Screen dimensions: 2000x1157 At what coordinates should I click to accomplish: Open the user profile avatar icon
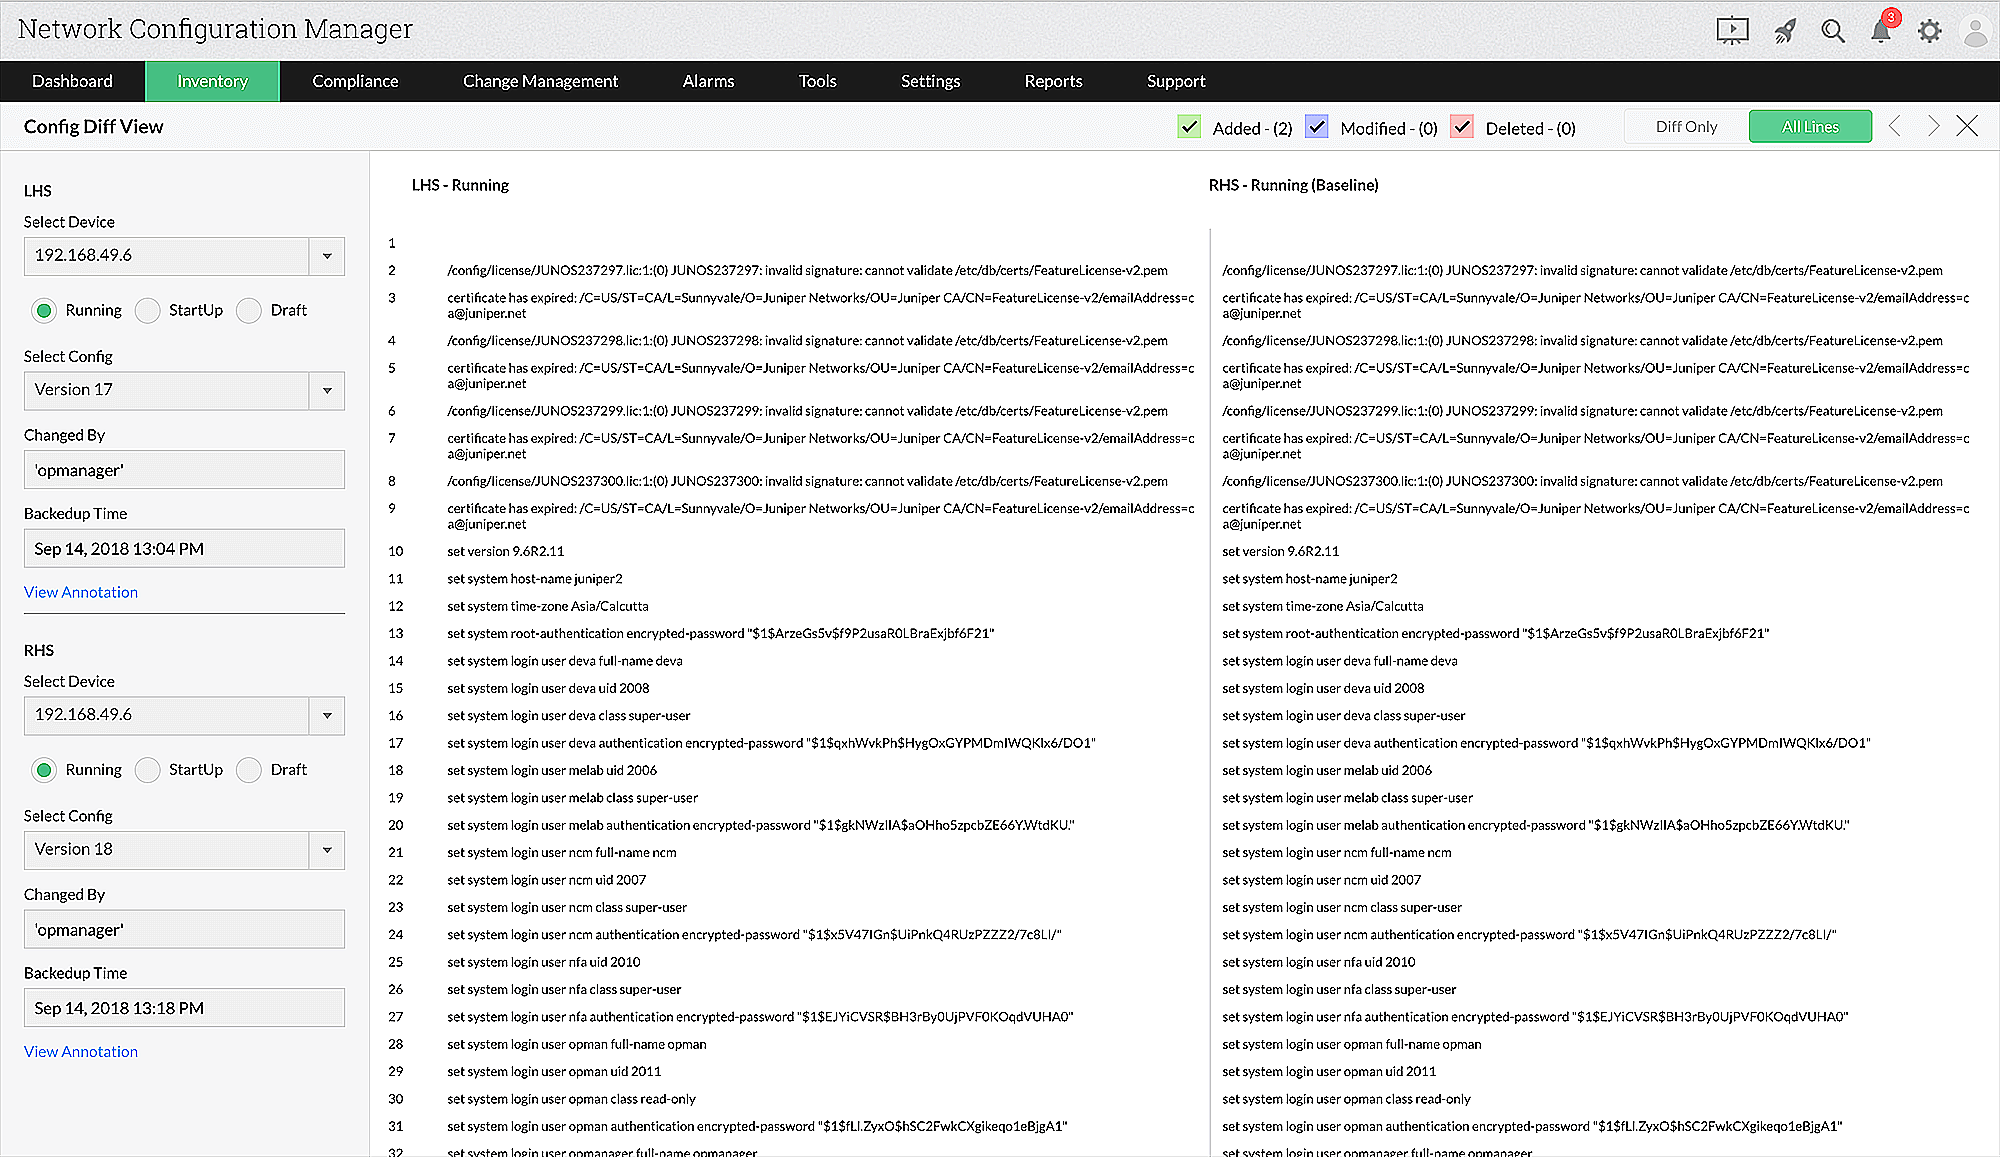[1975, 30]
